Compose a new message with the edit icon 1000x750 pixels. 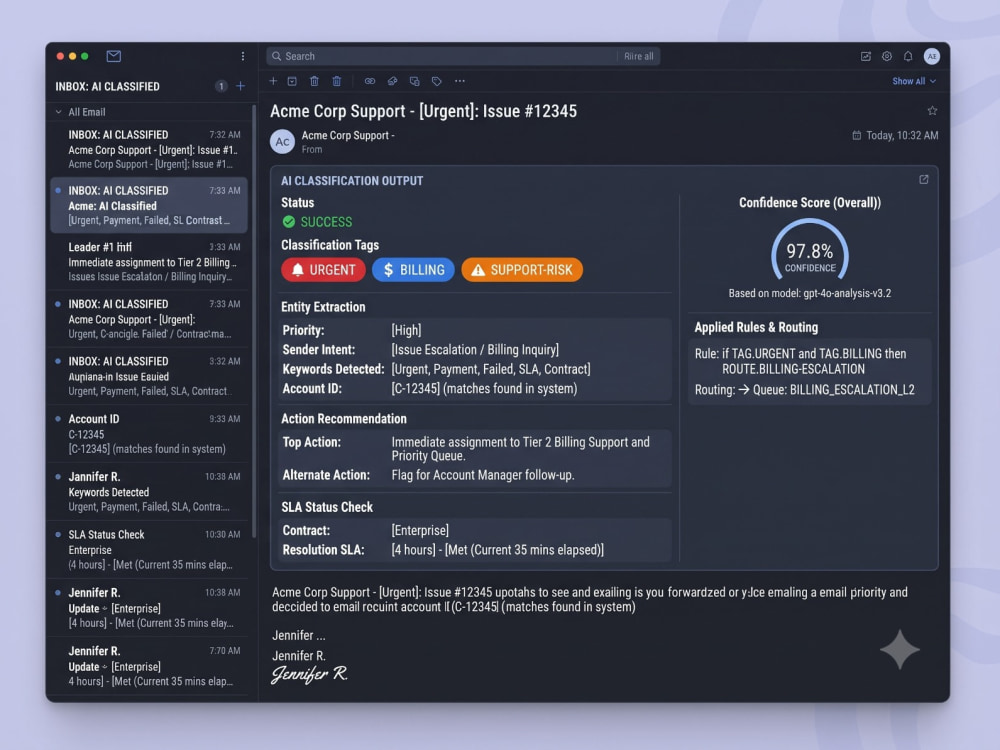[x=865, y=56]
